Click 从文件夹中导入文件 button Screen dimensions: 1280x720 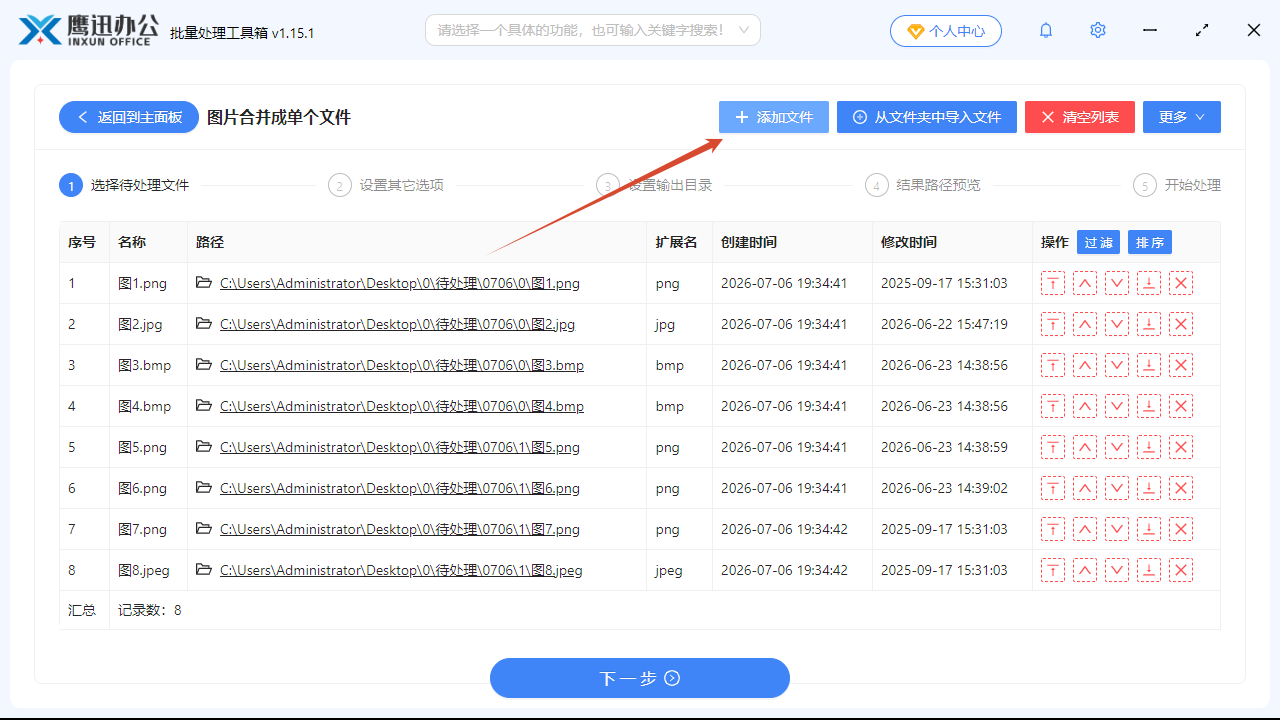[927, 117]
